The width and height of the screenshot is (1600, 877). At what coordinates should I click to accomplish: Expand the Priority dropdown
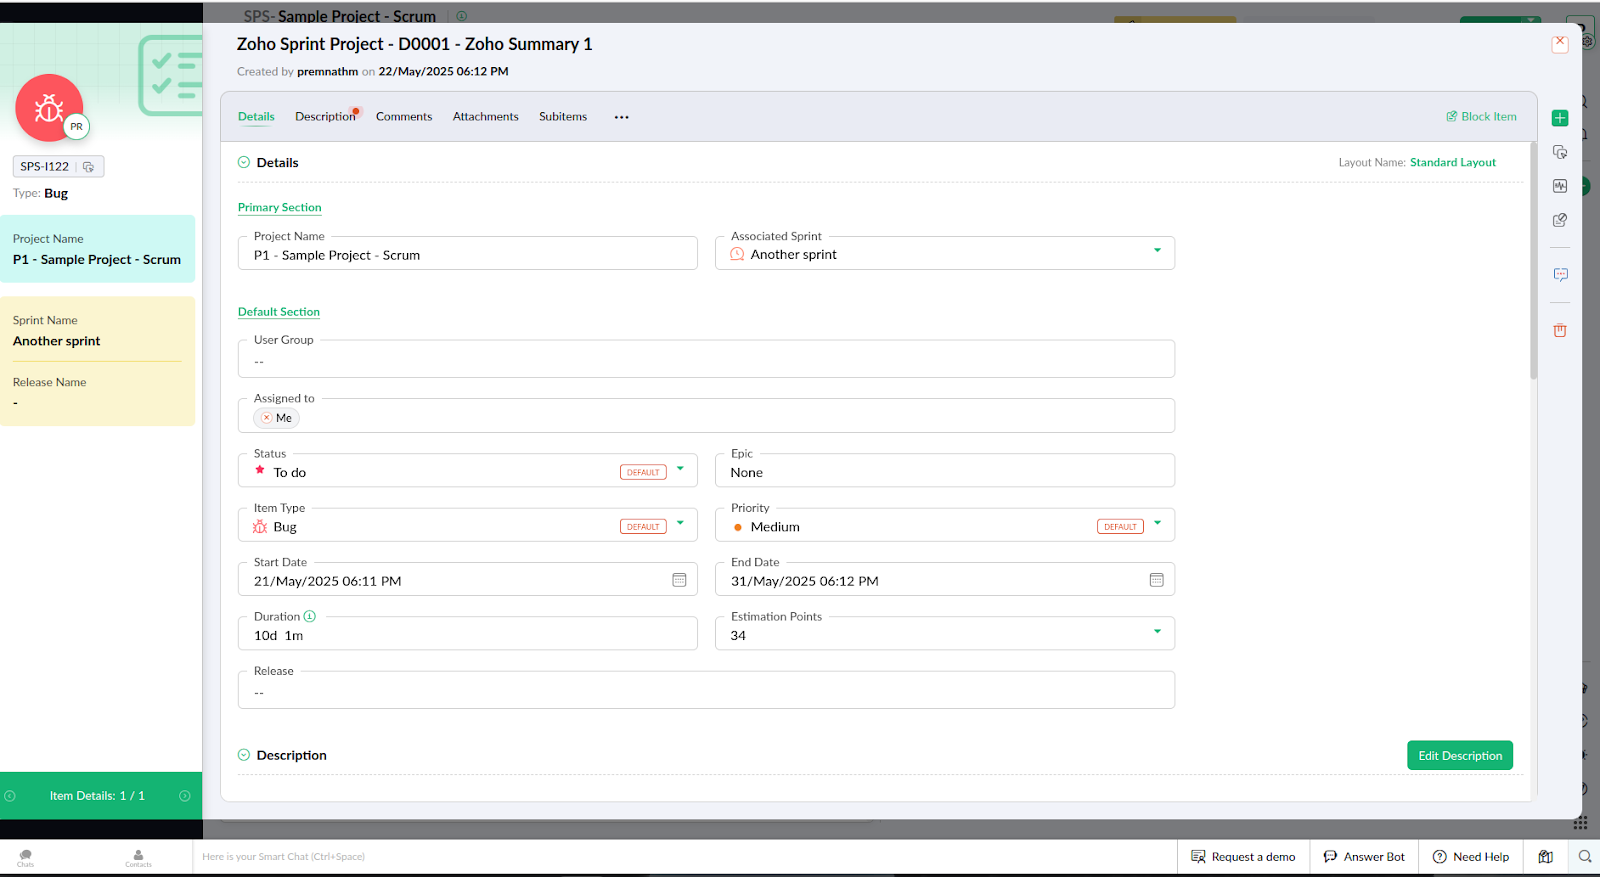[x=1158, y=523]
